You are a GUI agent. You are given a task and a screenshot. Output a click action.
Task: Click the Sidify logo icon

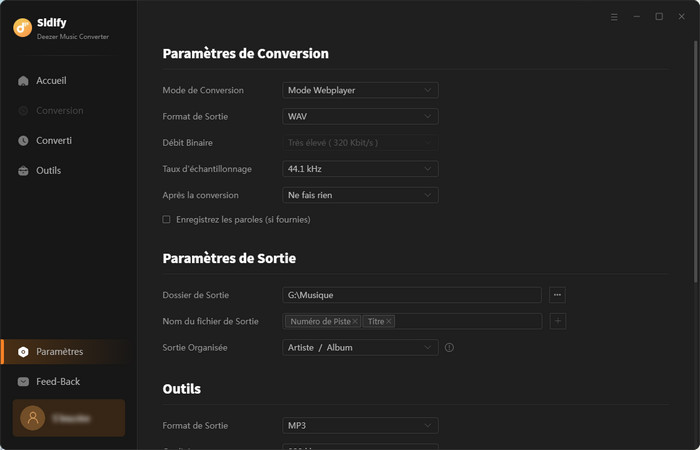pyautogui.click(x=22, y=28)
